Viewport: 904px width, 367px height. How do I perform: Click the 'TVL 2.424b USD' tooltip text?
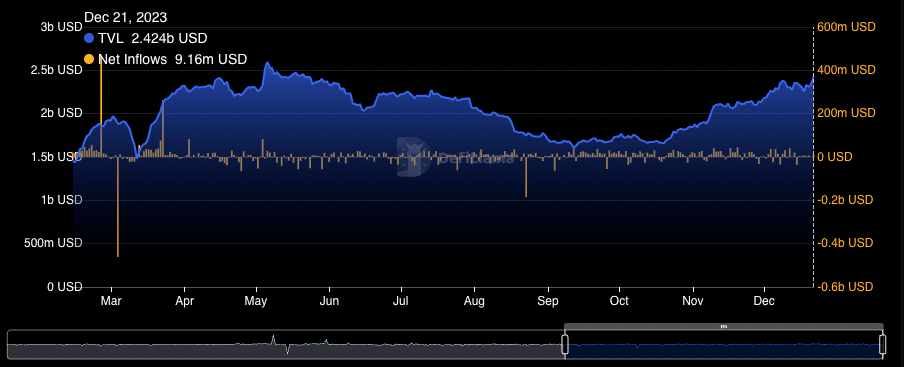point(153,39)
